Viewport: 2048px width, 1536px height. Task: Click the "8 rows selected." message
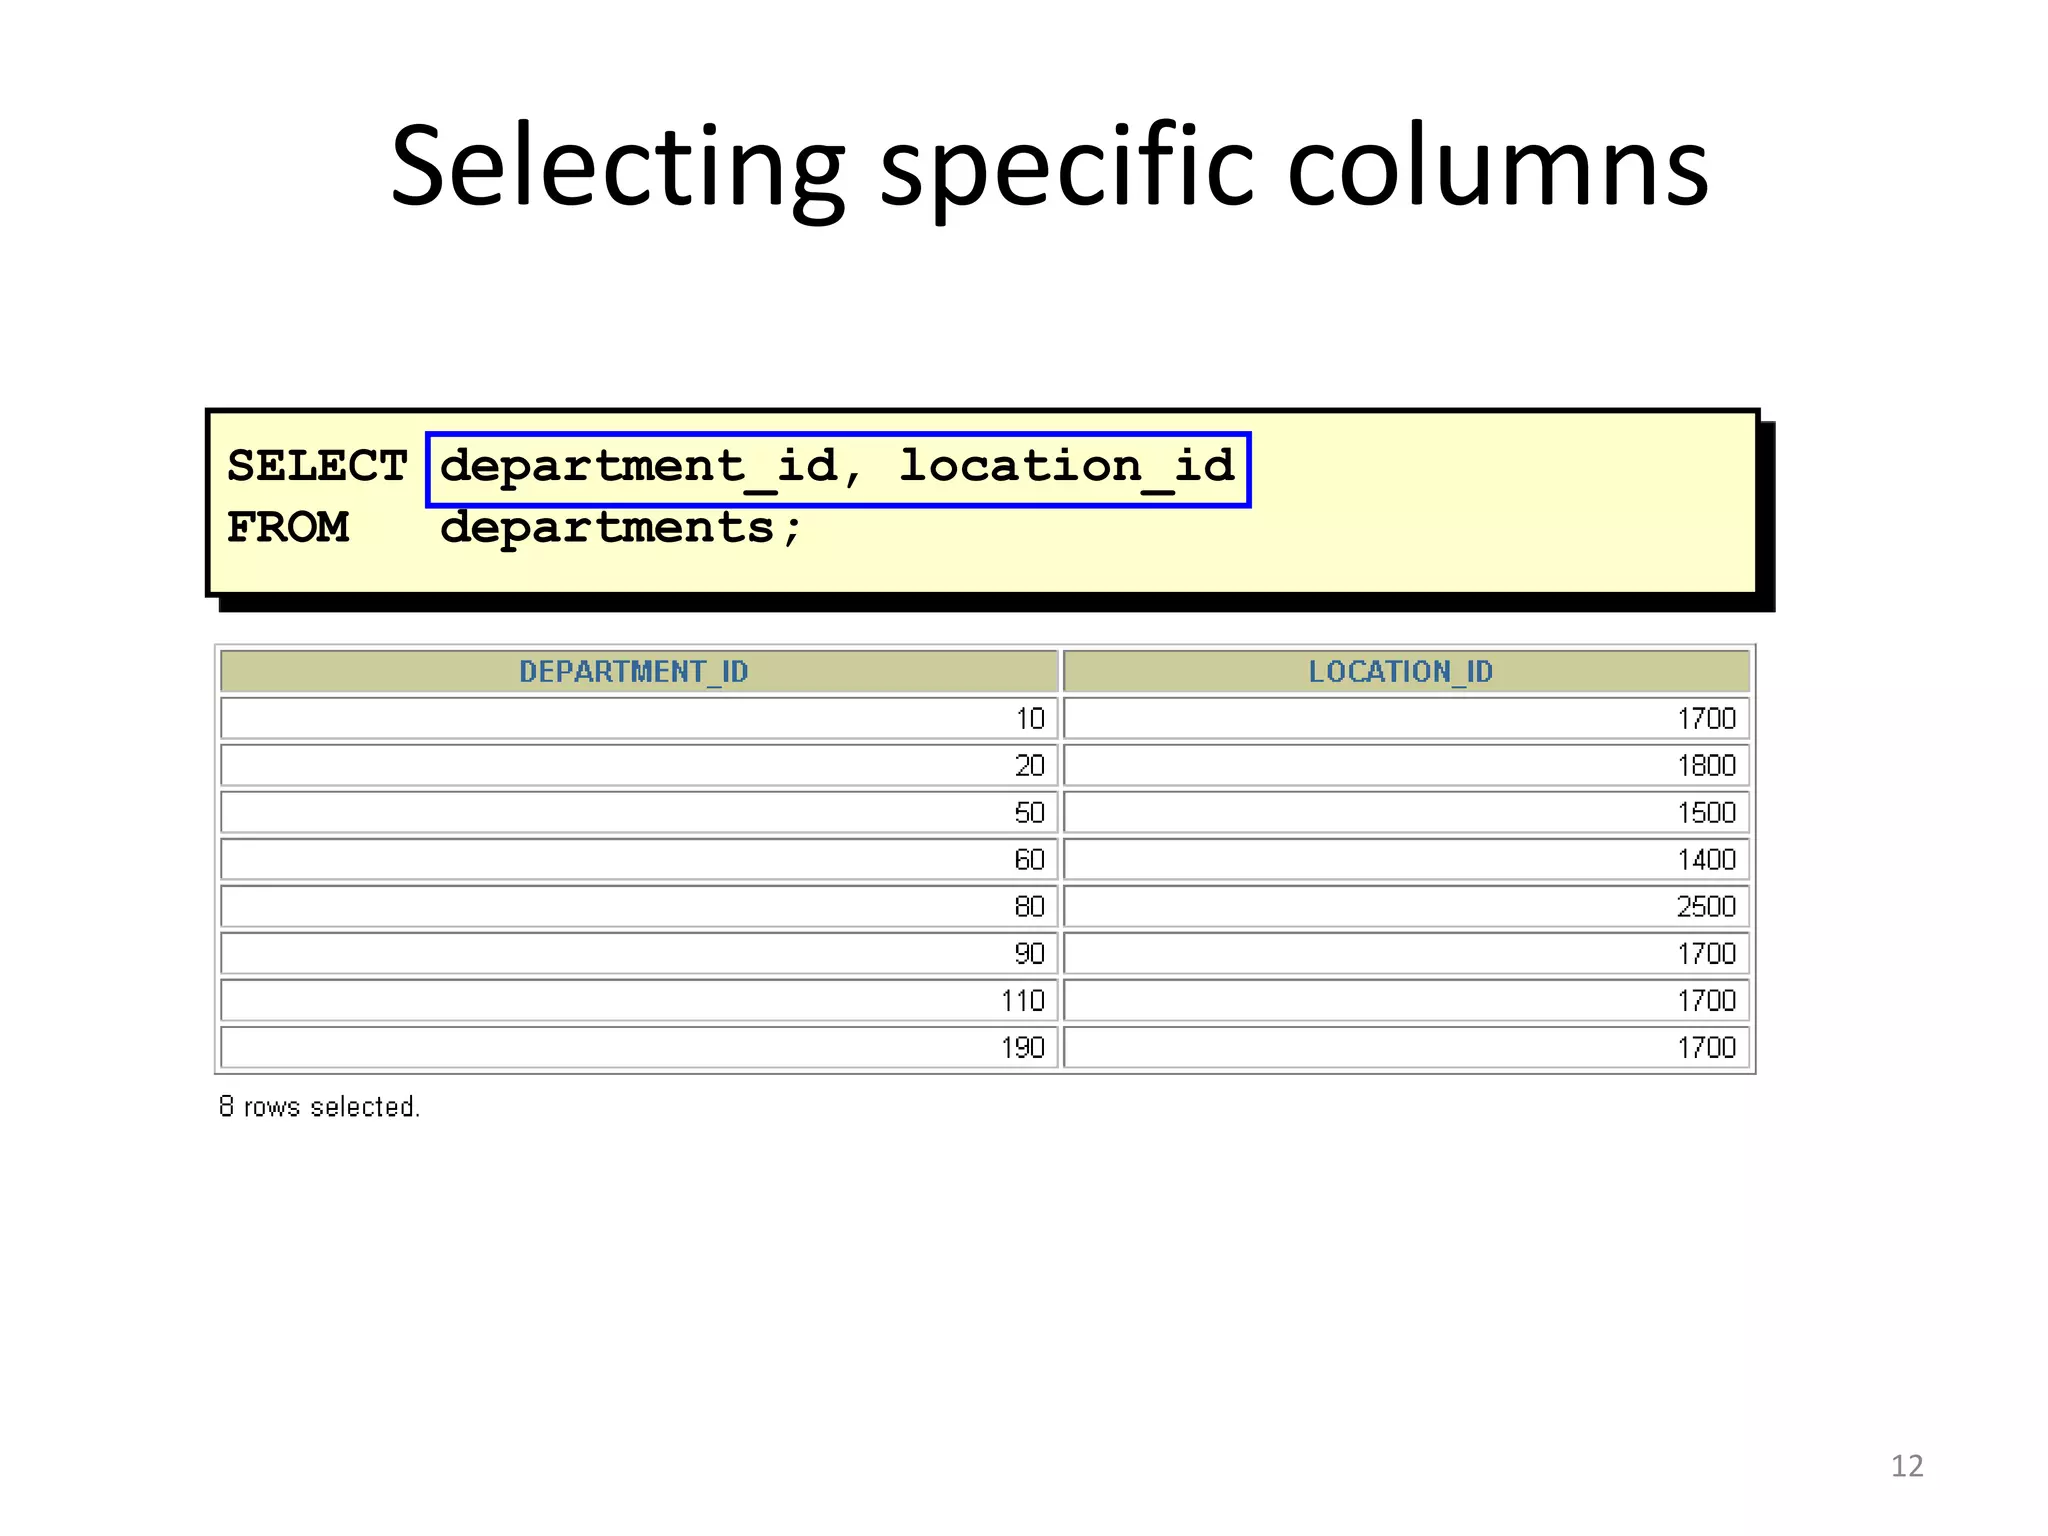319,1106
